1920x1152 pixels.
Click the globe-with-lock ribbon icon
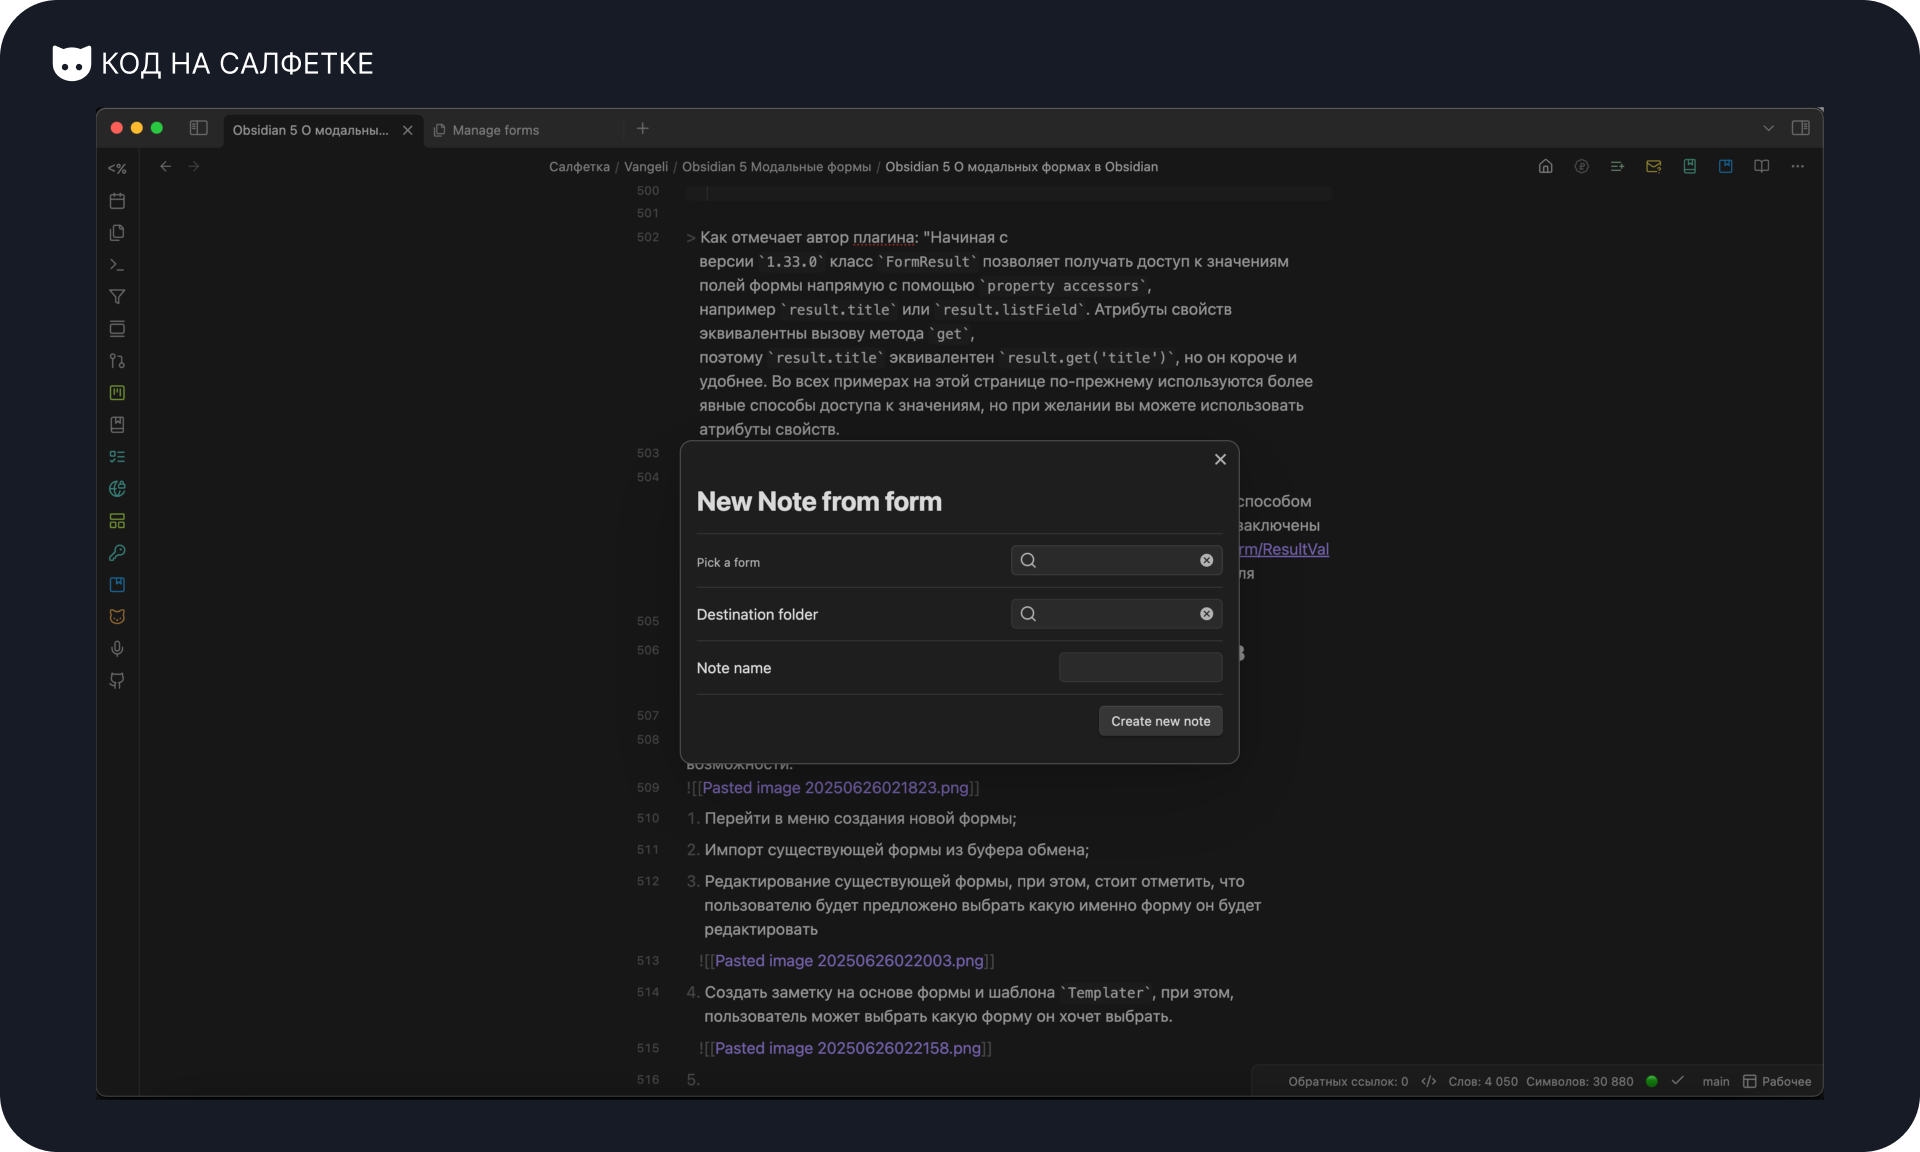point(117,489)
